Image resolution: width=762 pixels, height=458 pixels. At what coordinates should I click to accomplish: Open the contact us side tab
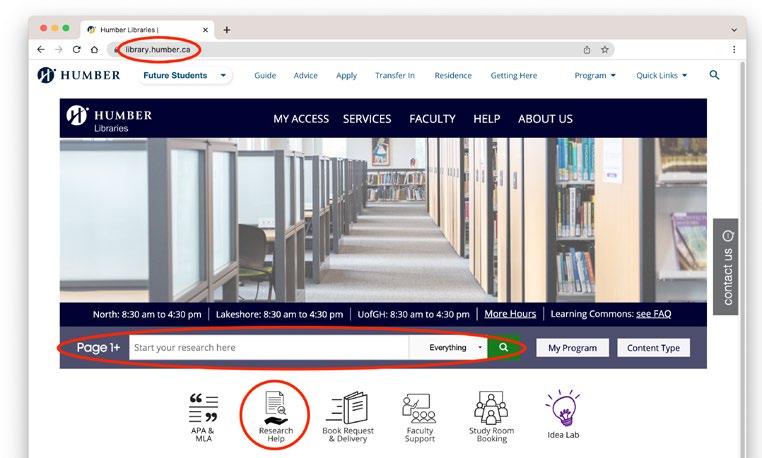pyautogui.click(x=726, y=267)
